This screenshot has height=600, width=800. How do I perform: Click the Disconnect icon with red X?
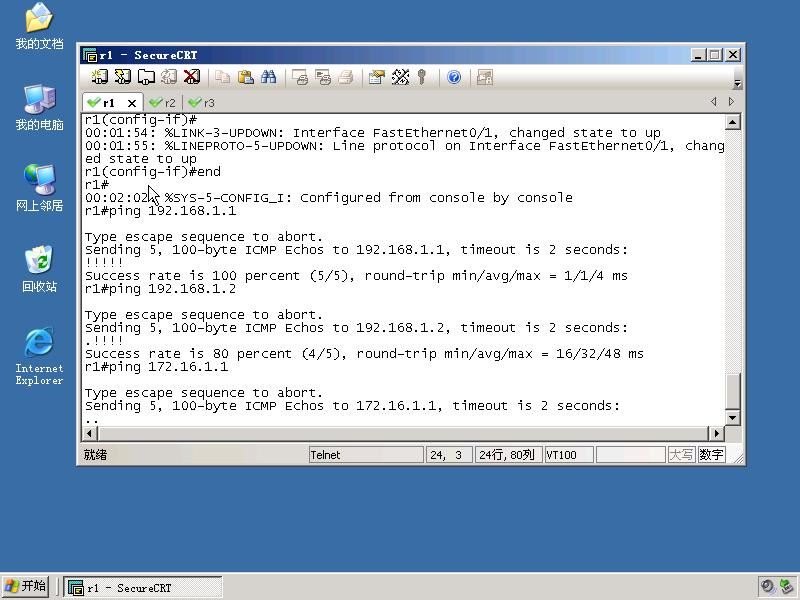click(192, 77)
